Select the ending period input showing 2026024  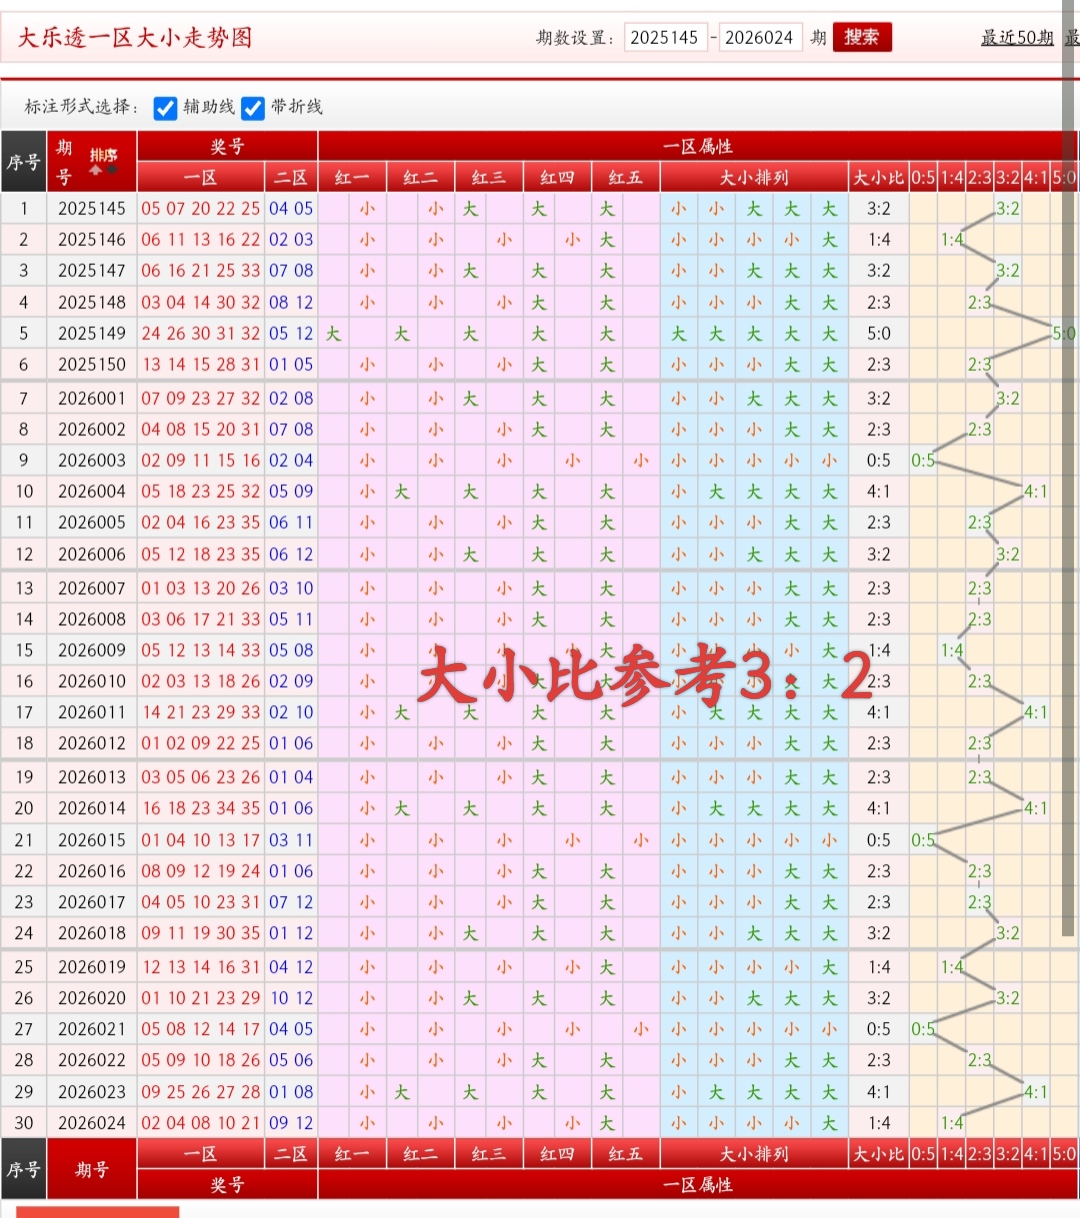[761, 37]
